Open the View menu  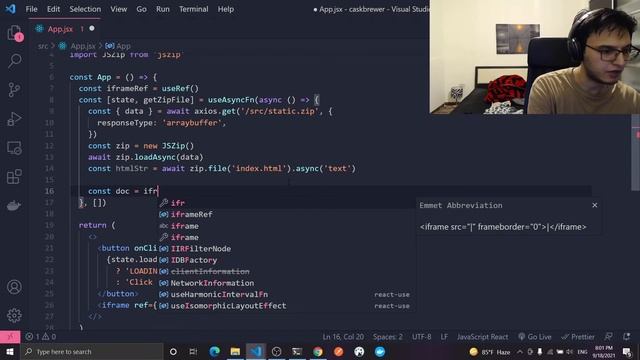119,9
